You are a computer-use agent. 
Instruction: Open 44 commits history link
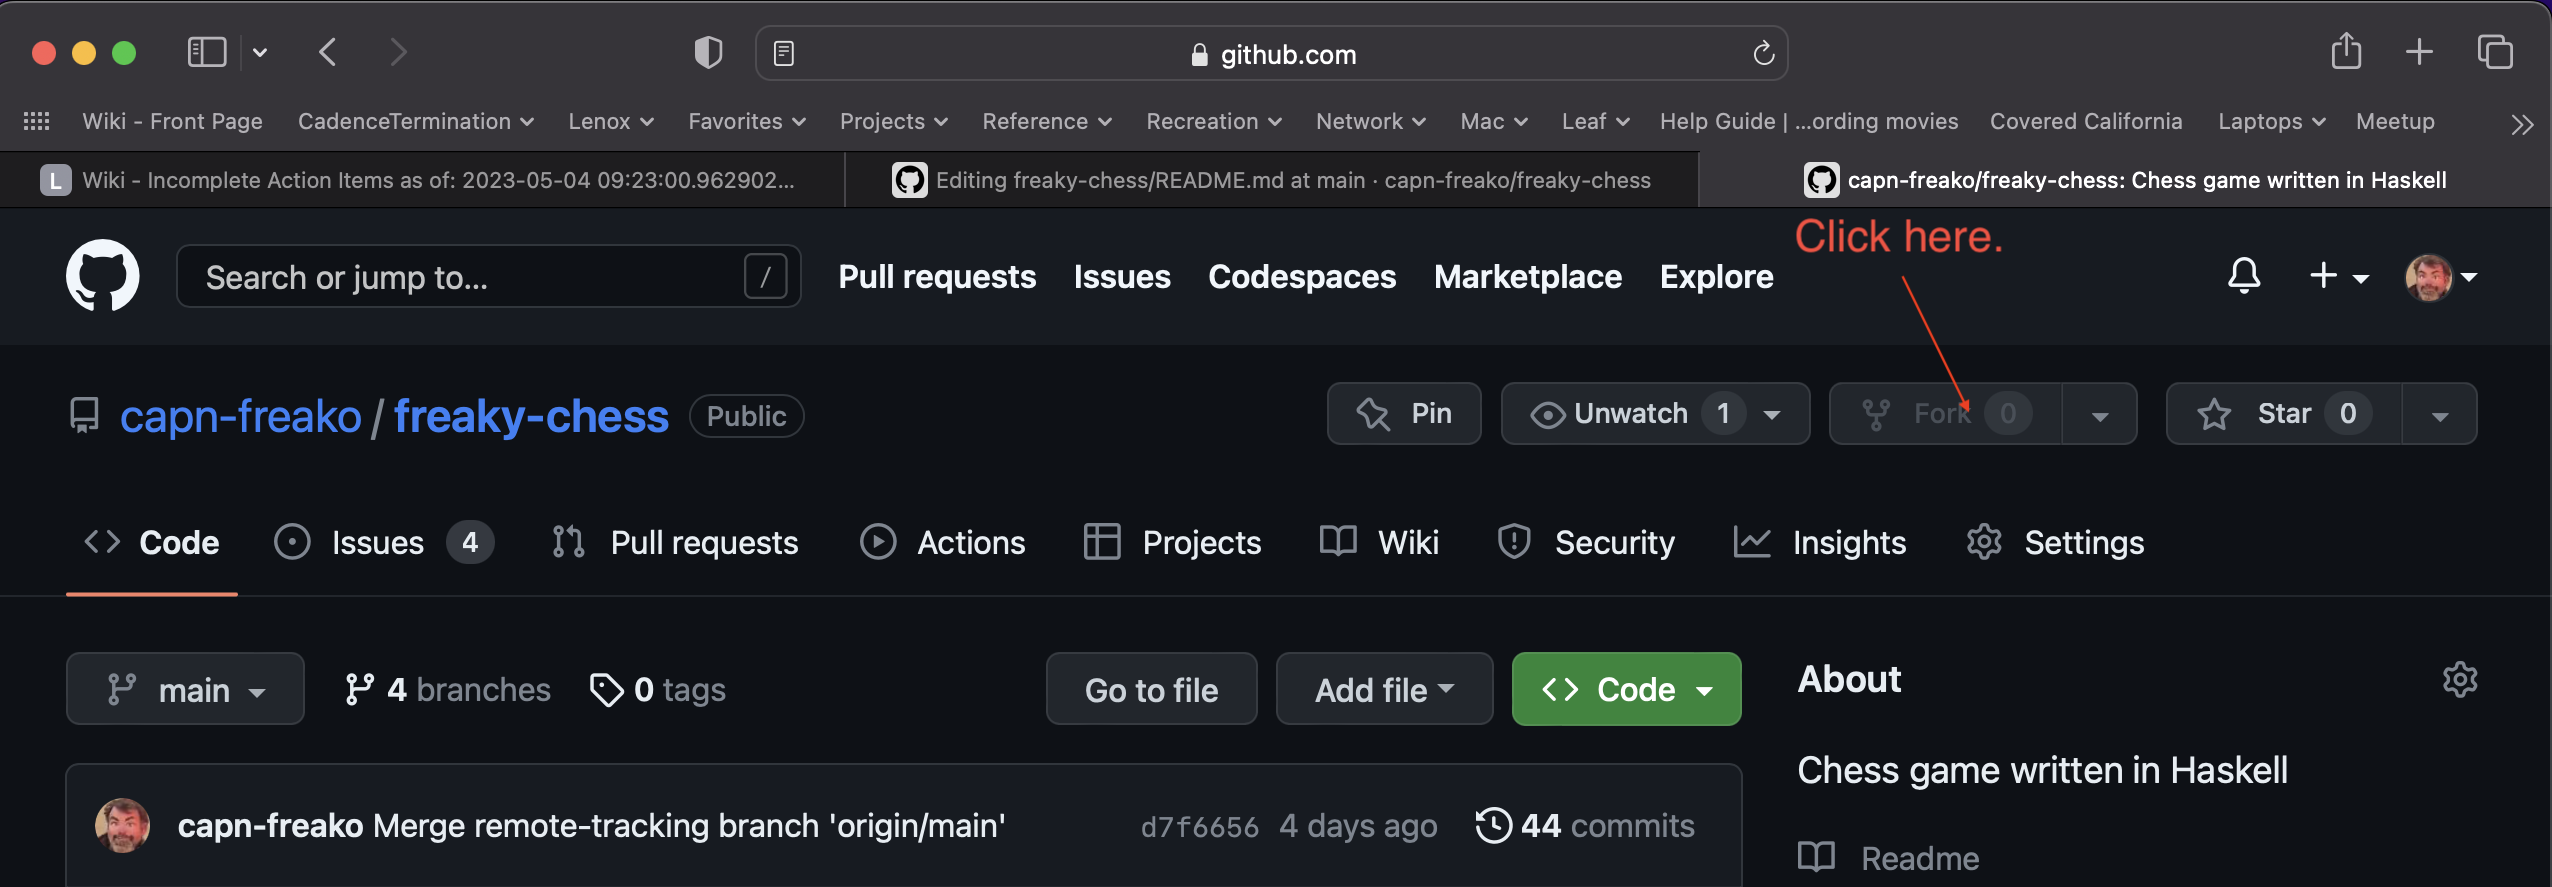point(1585,826)
